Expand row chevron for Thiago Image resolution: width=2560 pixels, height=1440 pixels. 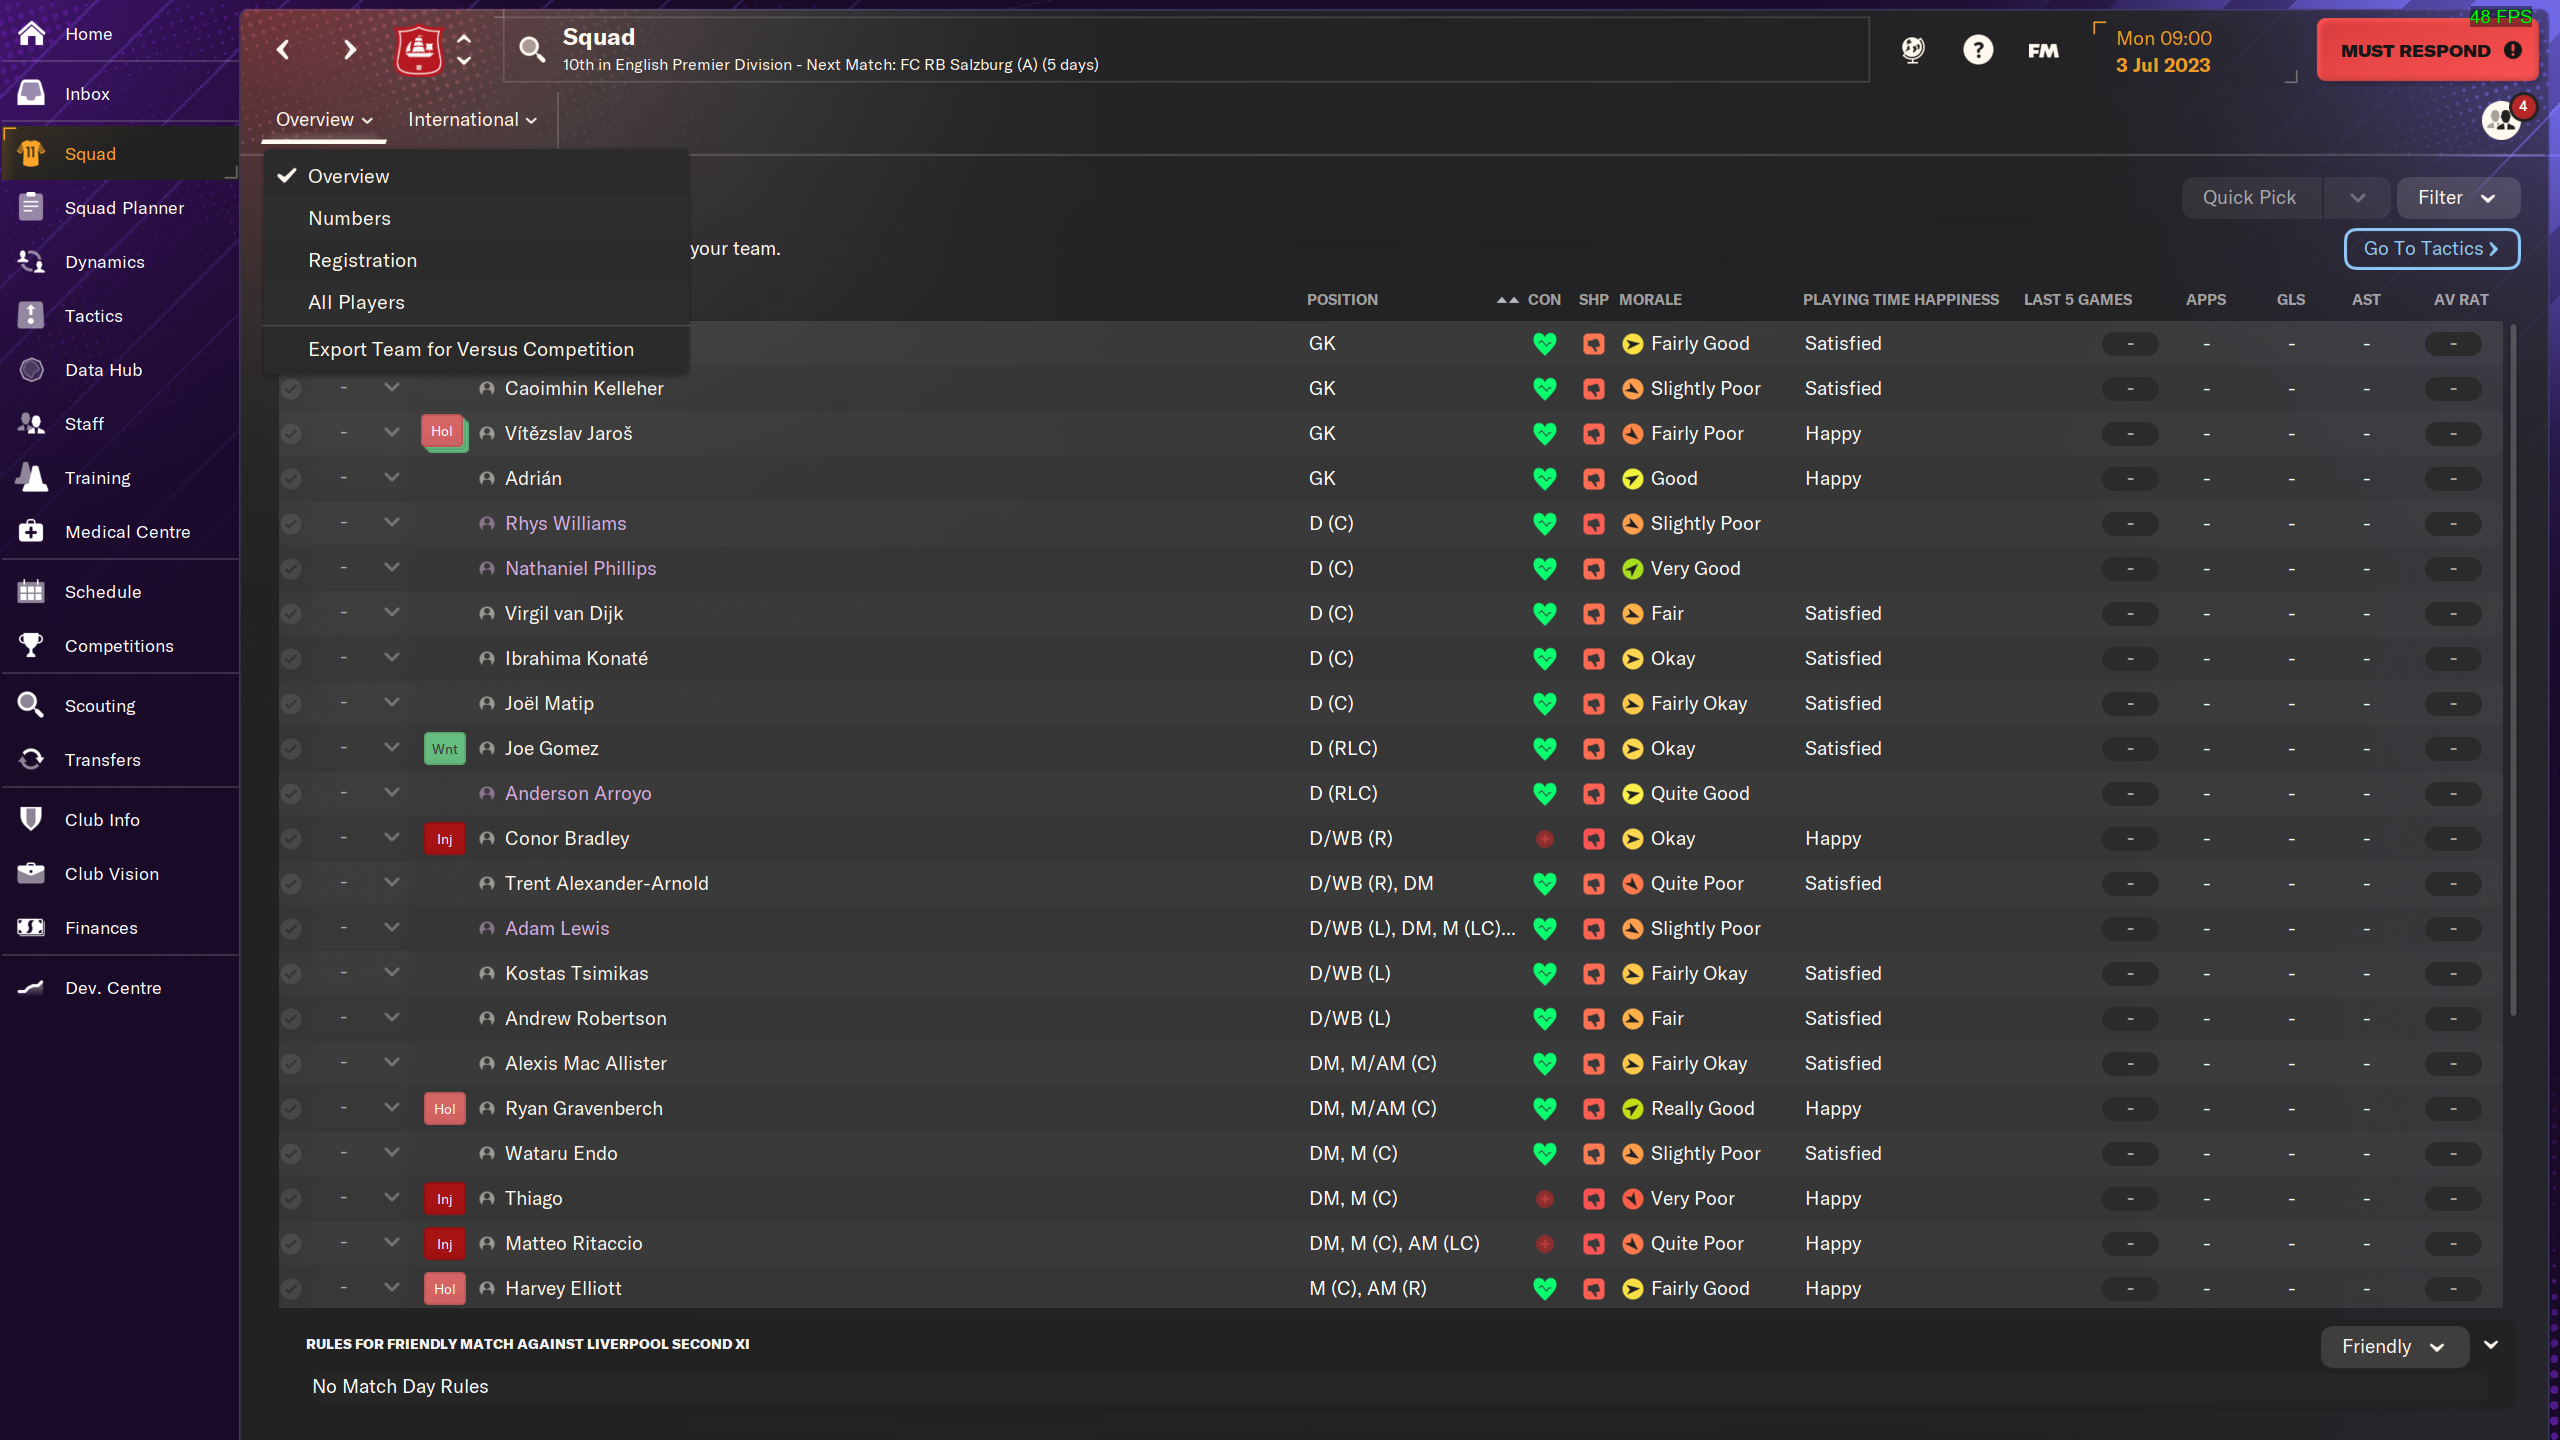tap(392, 1197)
